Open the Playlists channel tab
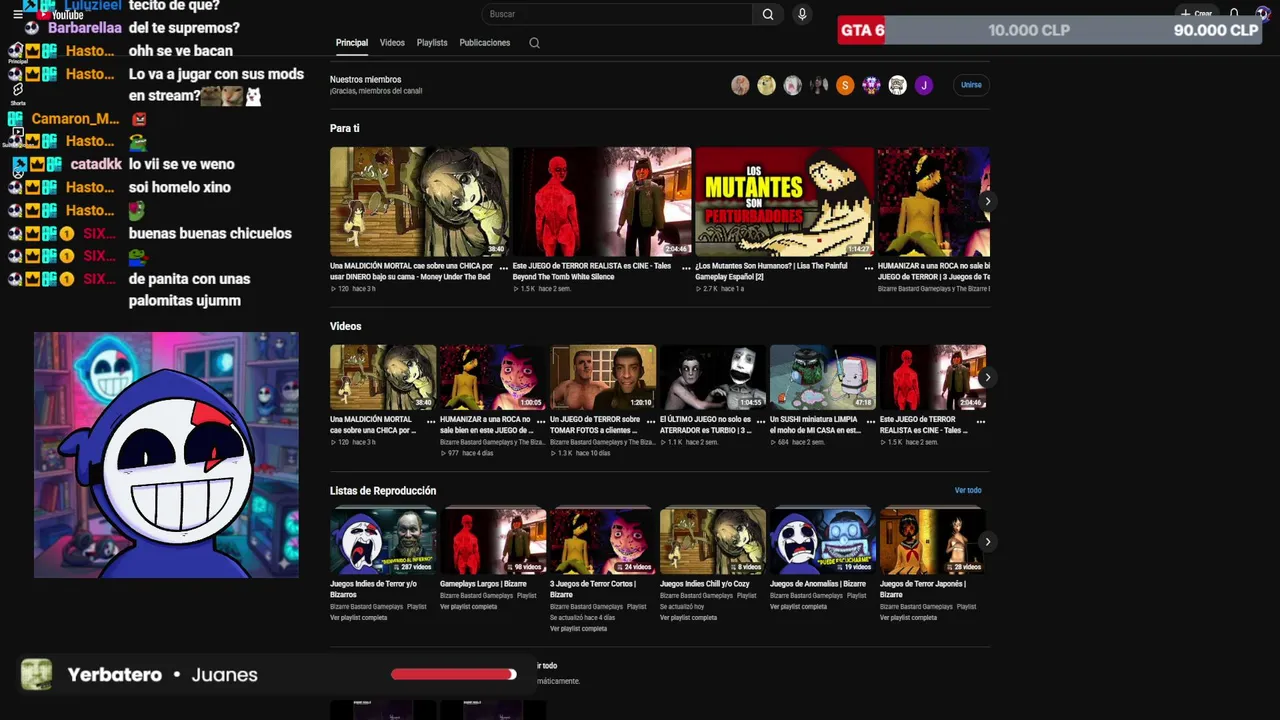 432,43
